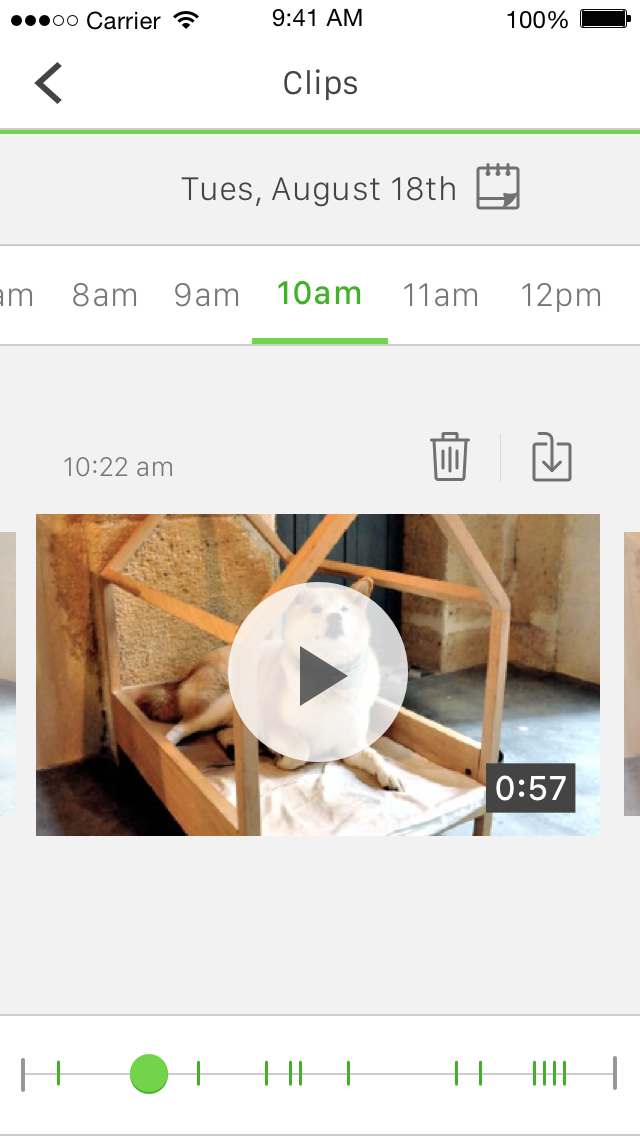The image size is (640, 1136).
Task: Tap the partially hidden hour tab left of 8am
Action: pos(17,296)
